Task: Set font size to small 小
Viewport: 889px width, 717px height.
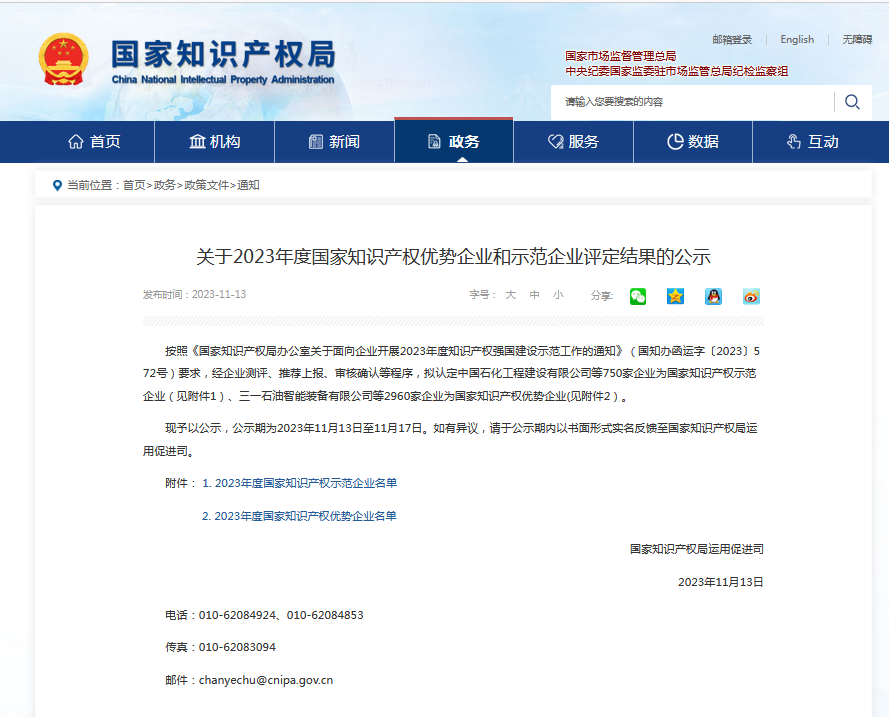Action: pos(558,295)
